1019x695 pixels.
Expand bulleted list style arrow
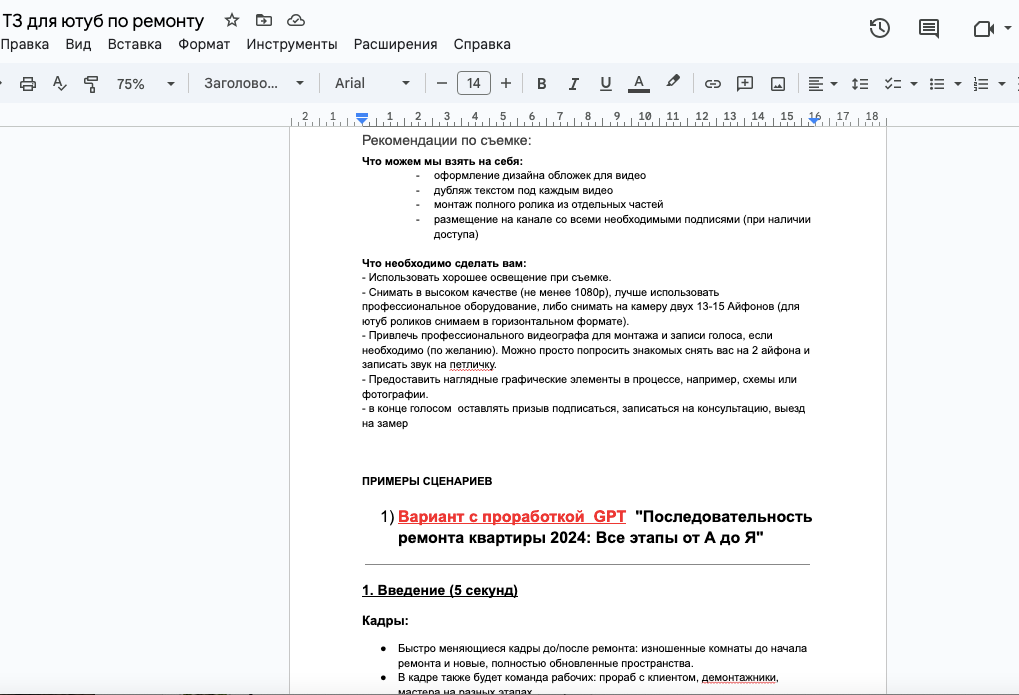pyautogui.click(x=957, y=83)
